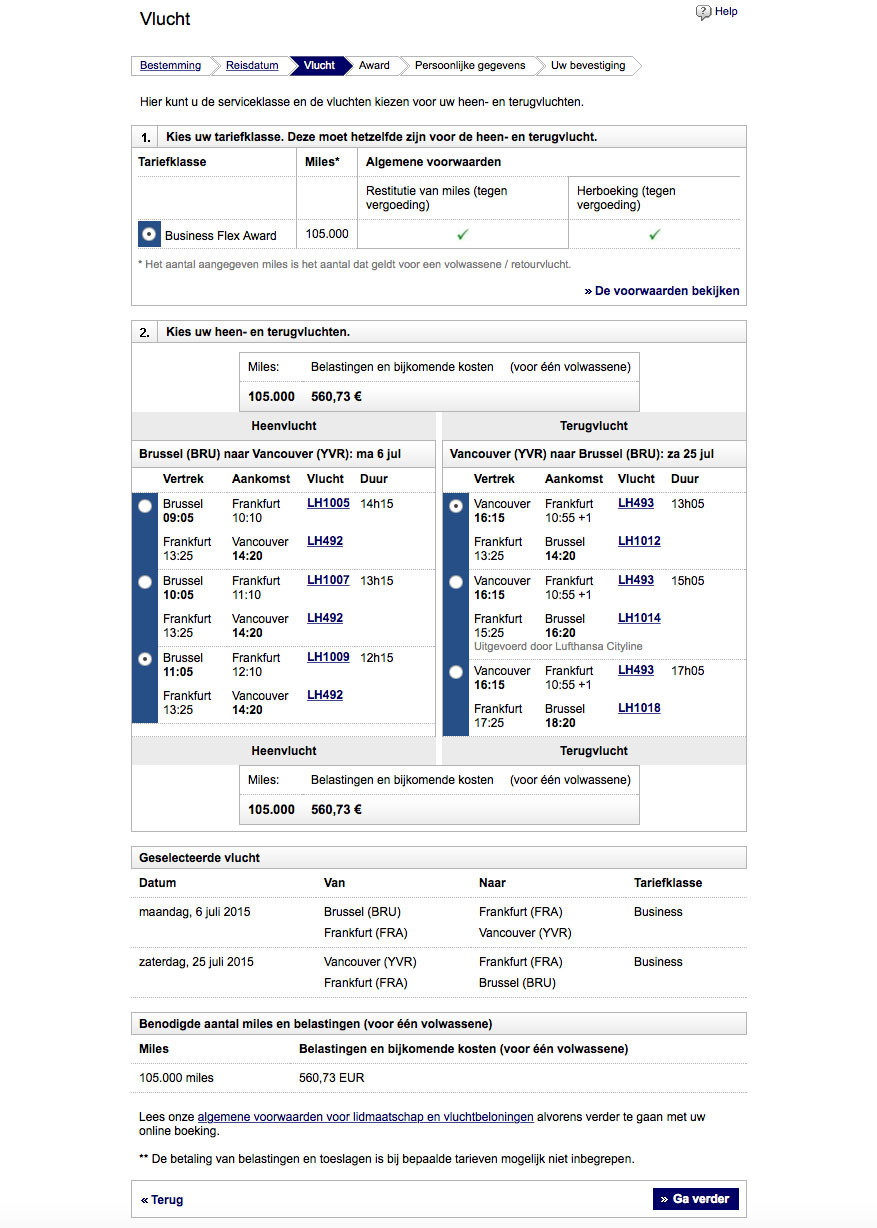Pick return flight arriving Brussels at 18:20
Image resolution: width=877 pixels, height=1228 pixels.
tap(457, 673)
